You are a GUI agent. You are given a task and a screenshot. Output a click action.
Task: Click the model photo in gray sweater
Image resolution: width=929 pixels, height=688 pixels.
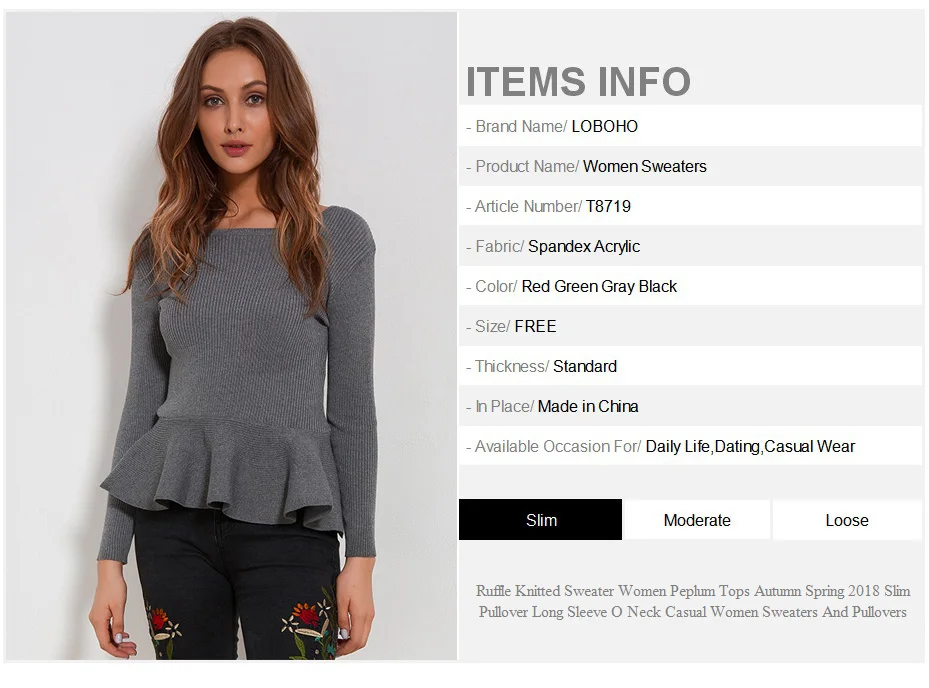231,336
